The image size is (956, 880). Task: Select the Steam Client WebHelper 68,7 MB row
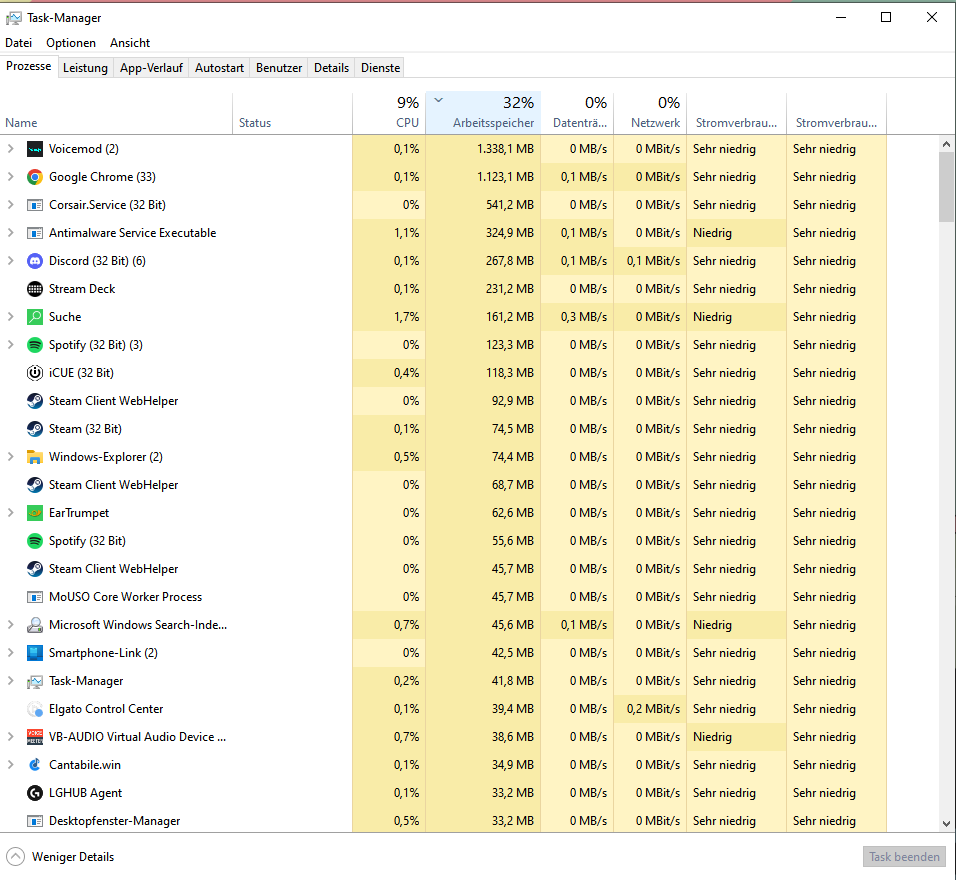(x=443, y=485)
